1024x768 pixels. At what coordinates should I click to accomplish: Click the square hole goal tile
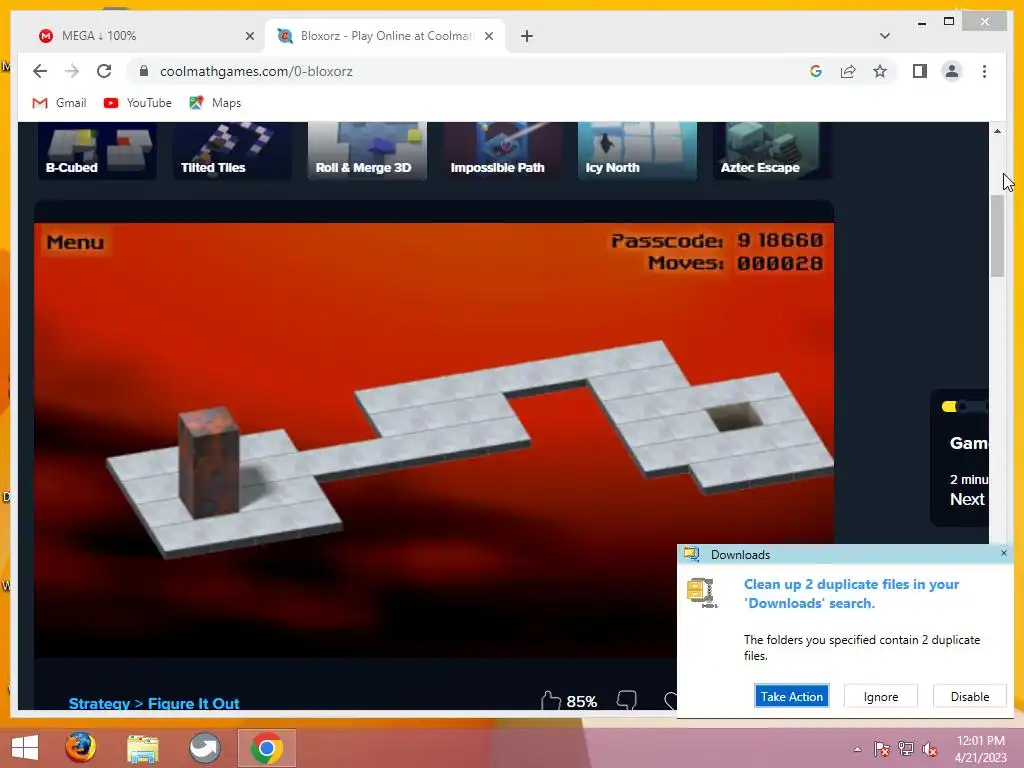point(735,417)
